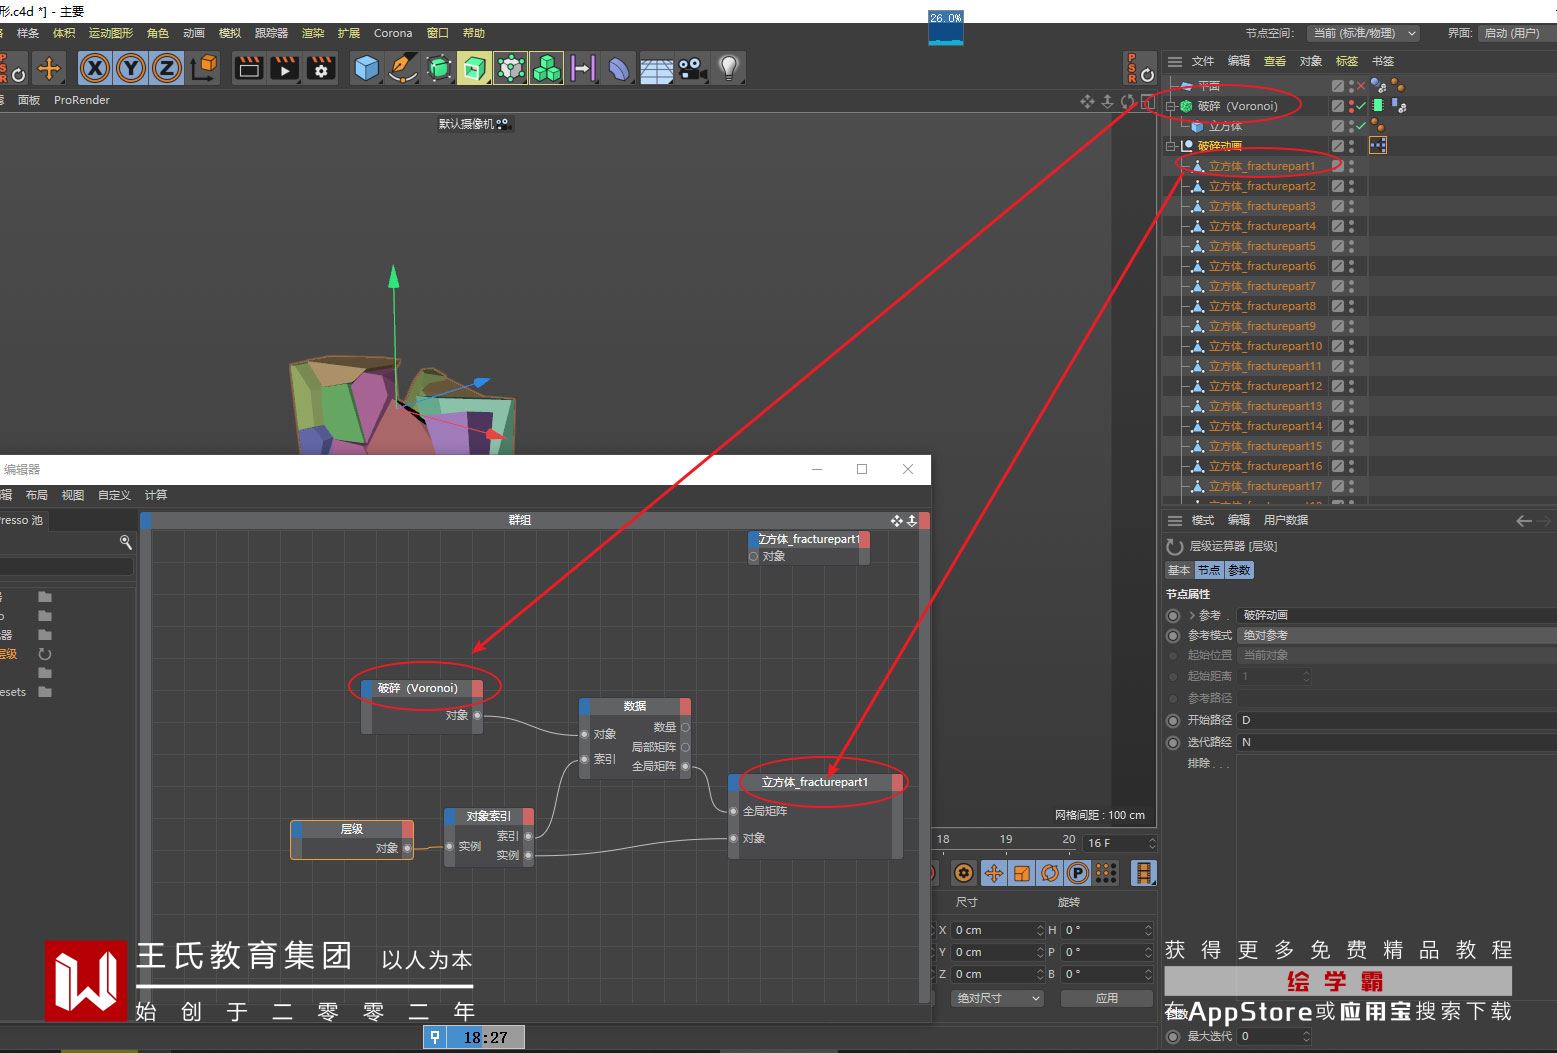Image resolution: width=1557 pixels, height=1053 pixels.
Task: Toggle position keyframe recording
Action: point(994,873)
